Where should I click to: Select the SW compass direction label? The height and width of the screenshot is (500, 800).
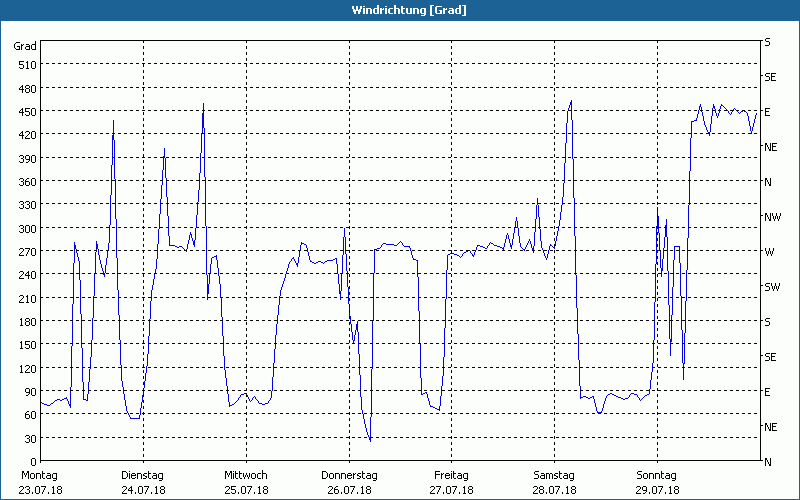771,287
